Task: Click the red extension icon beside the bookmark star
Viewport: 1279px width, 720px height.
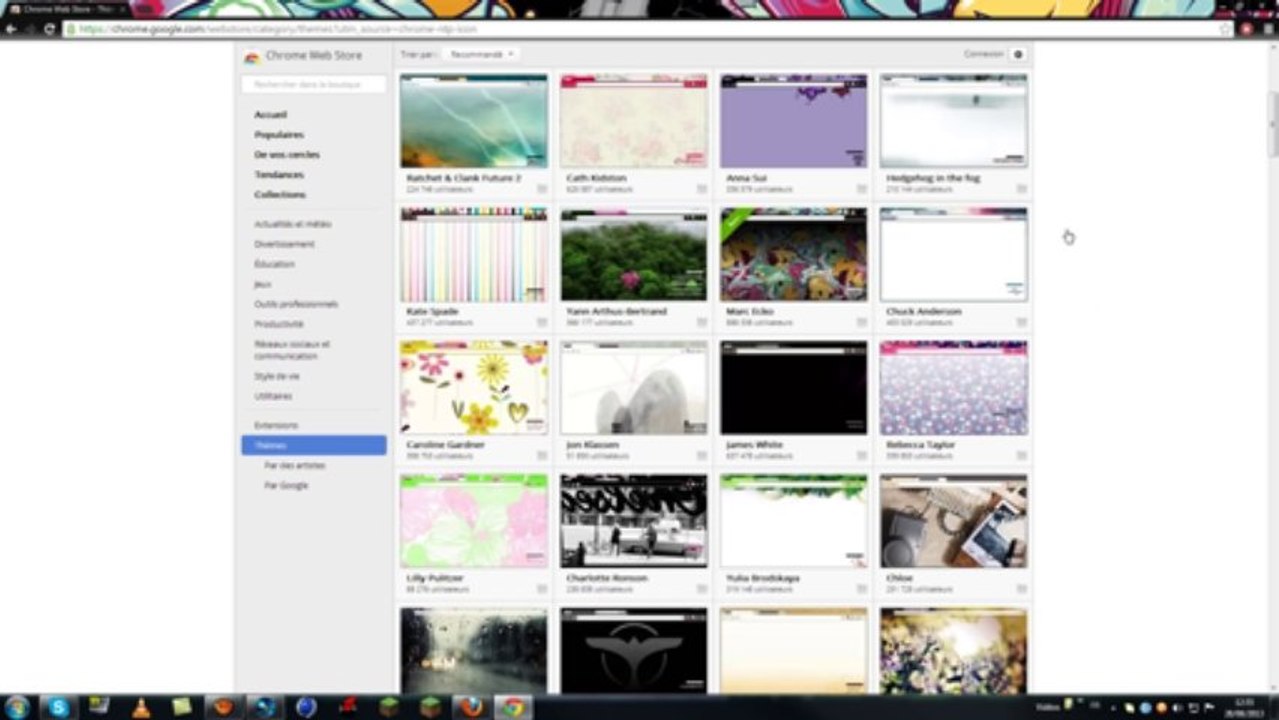Action: click(x=1247, y=29)
